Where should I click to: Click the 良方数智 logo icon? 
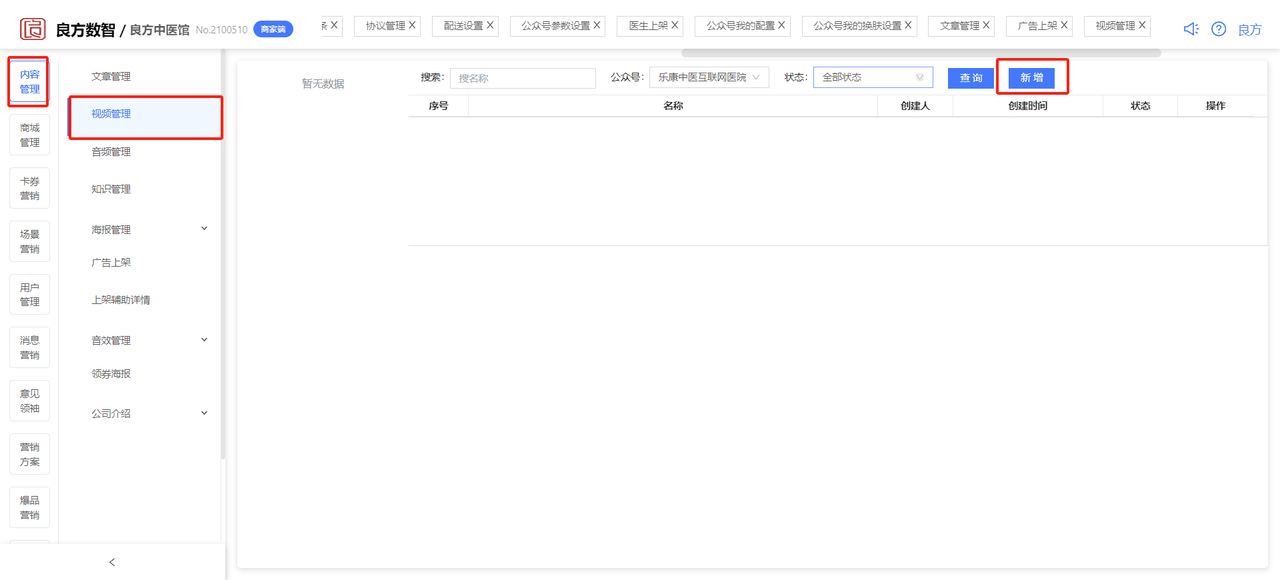[x=32, y=28]
